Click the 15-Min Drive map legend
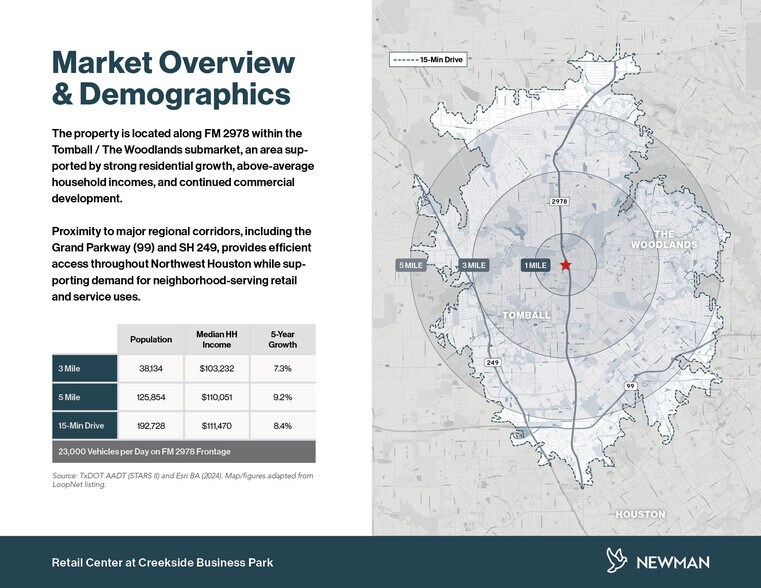This screenshot has width=761, height=588. 428,60
